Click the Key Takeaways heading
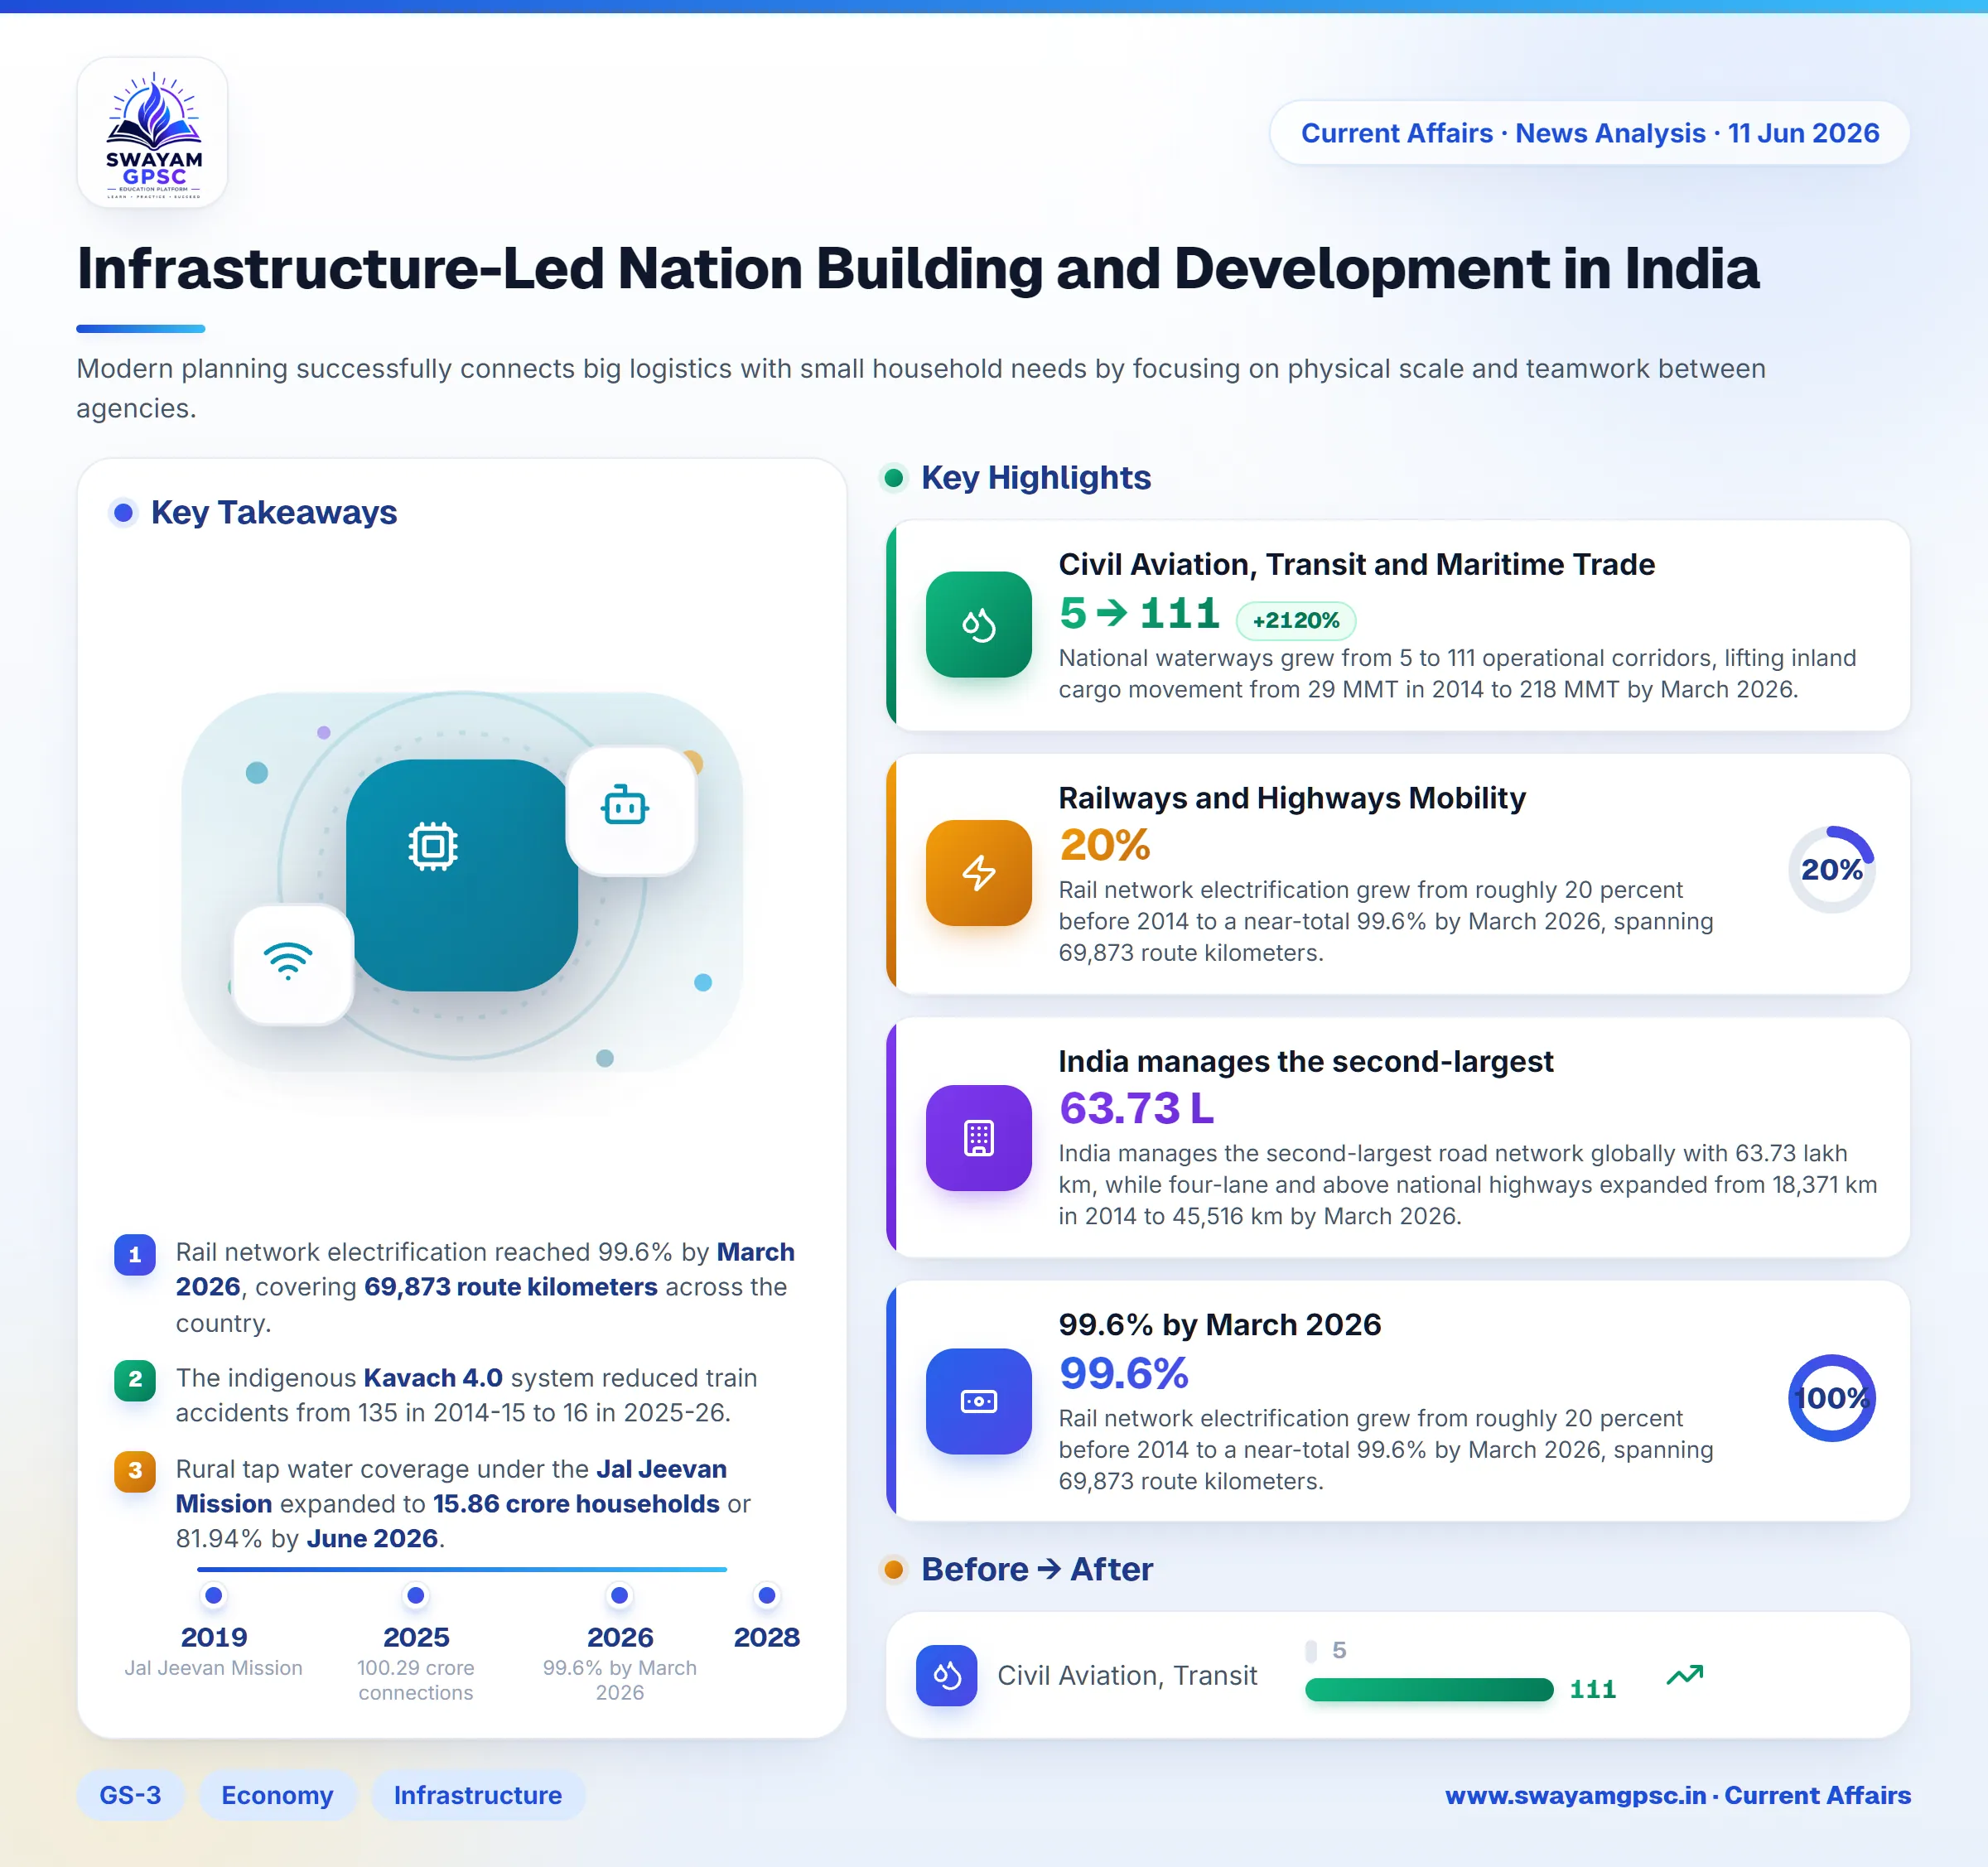1988x1867 pixels. pos(274,512)
